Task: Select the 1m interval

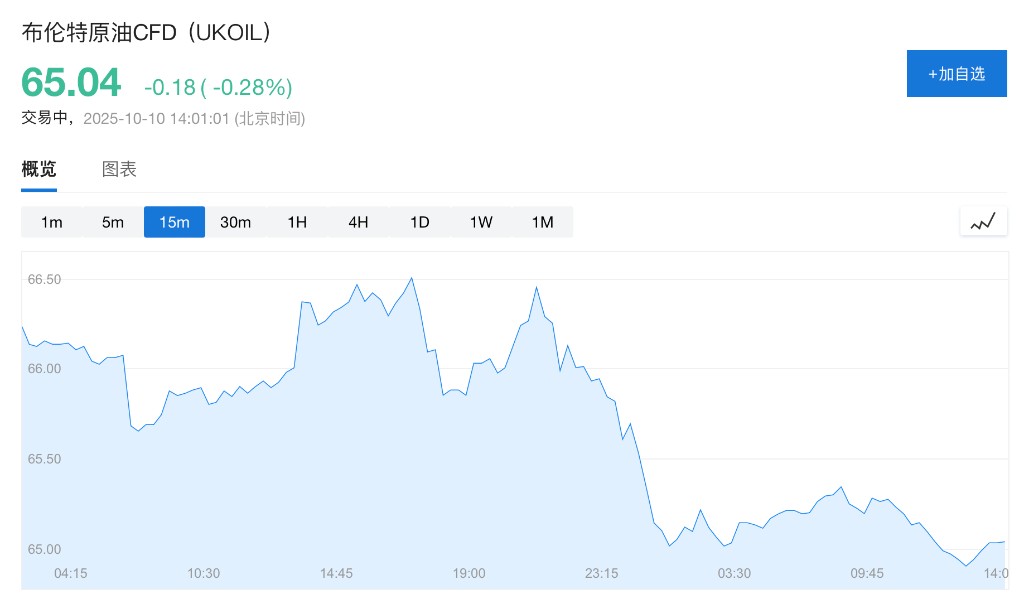Action: coord(52,222)
